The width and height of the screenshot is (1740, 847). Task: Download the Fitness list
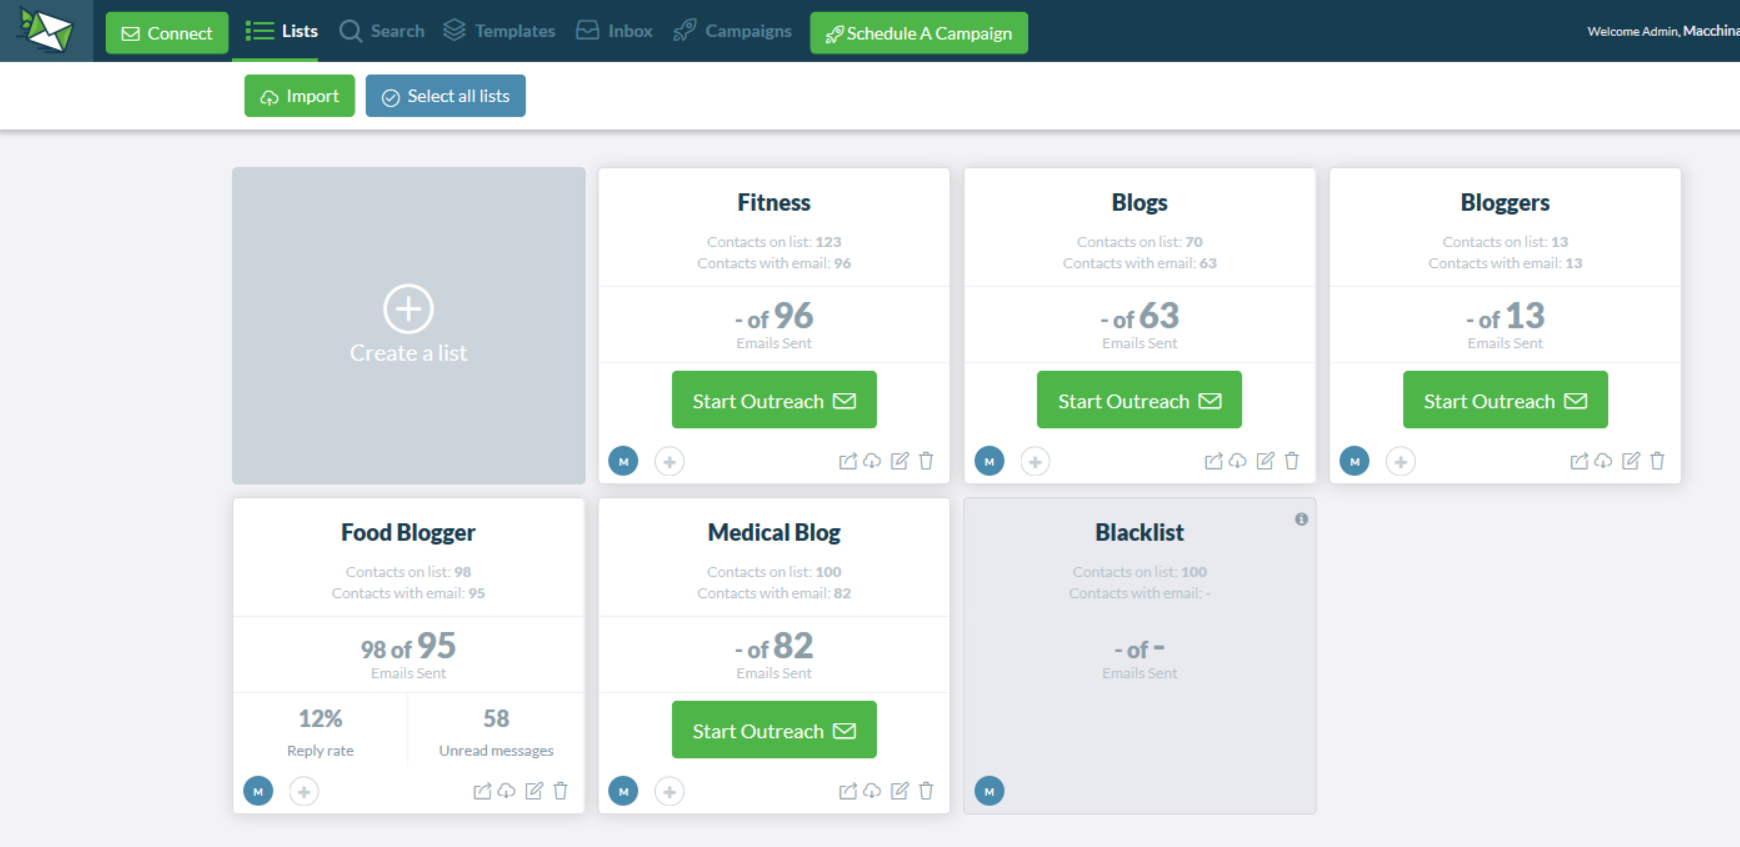[873, 461]
